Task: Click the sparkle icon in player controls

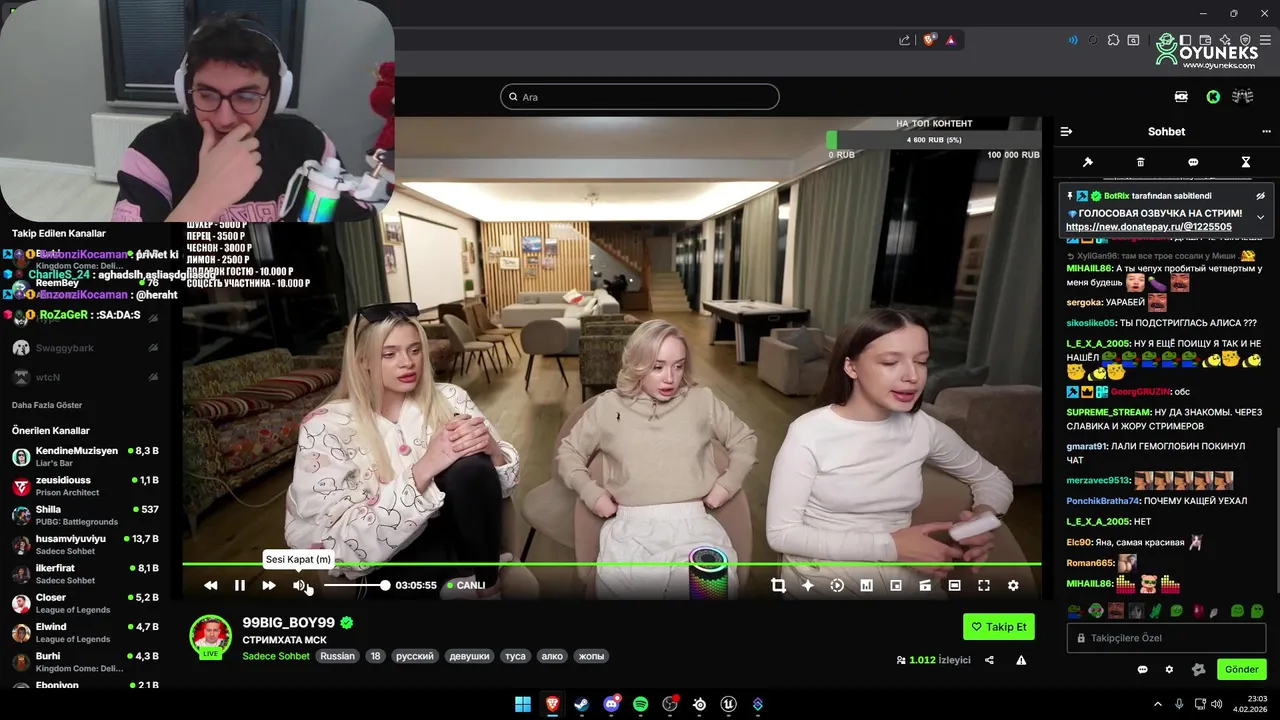Action: (808, 585)
